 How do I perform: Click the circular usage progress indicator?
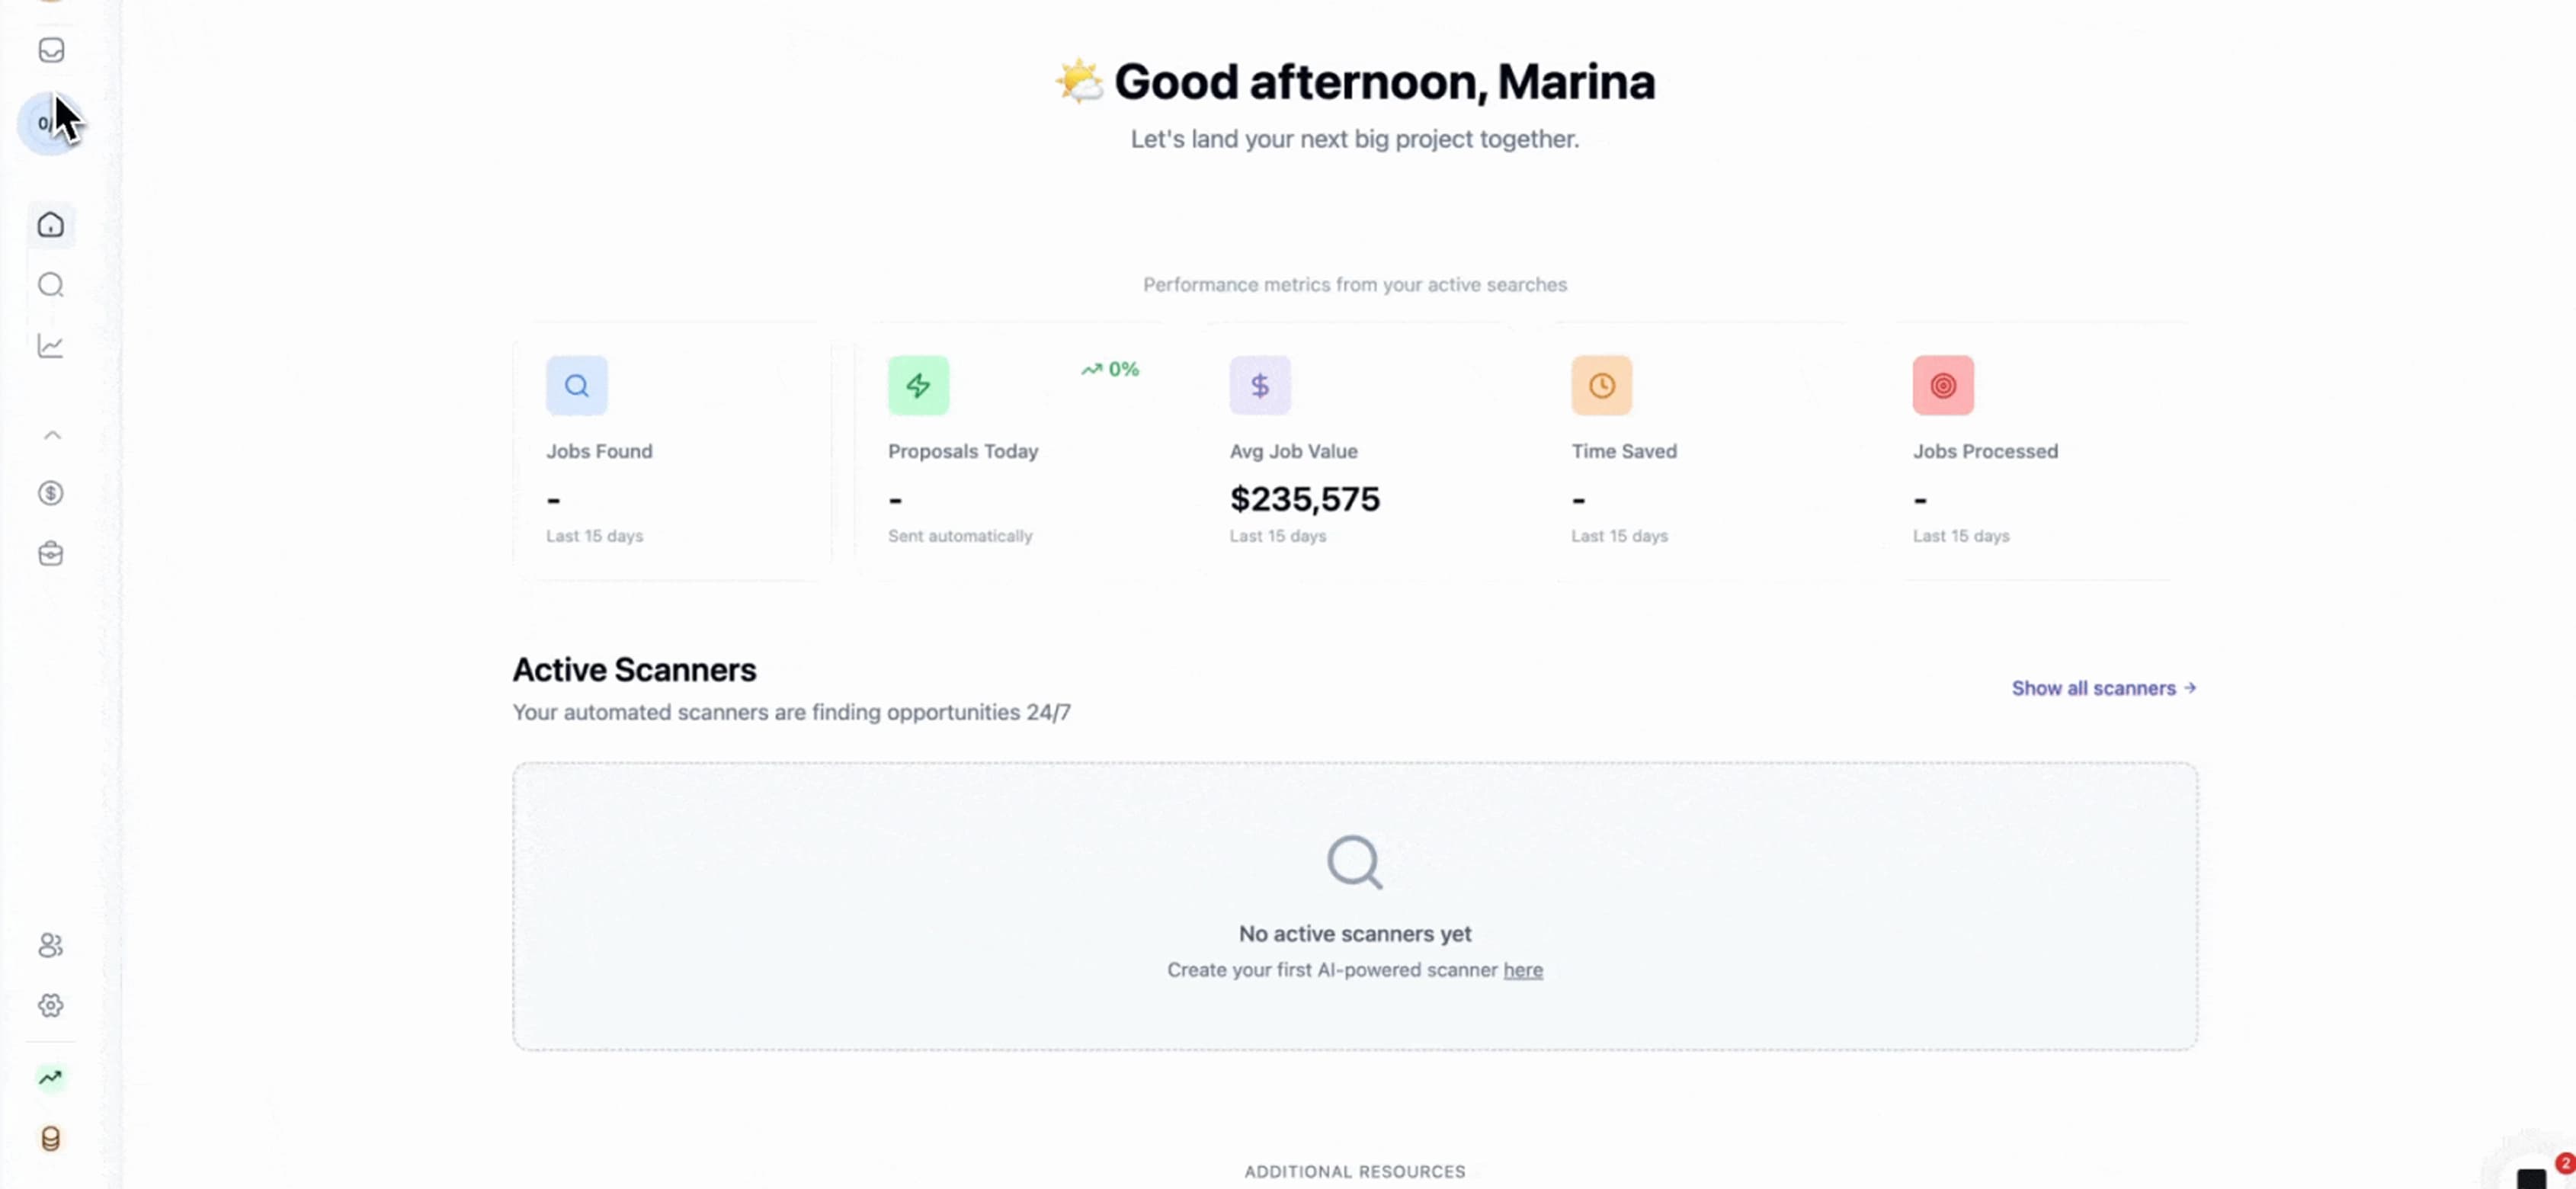click(x=47, y=124)
